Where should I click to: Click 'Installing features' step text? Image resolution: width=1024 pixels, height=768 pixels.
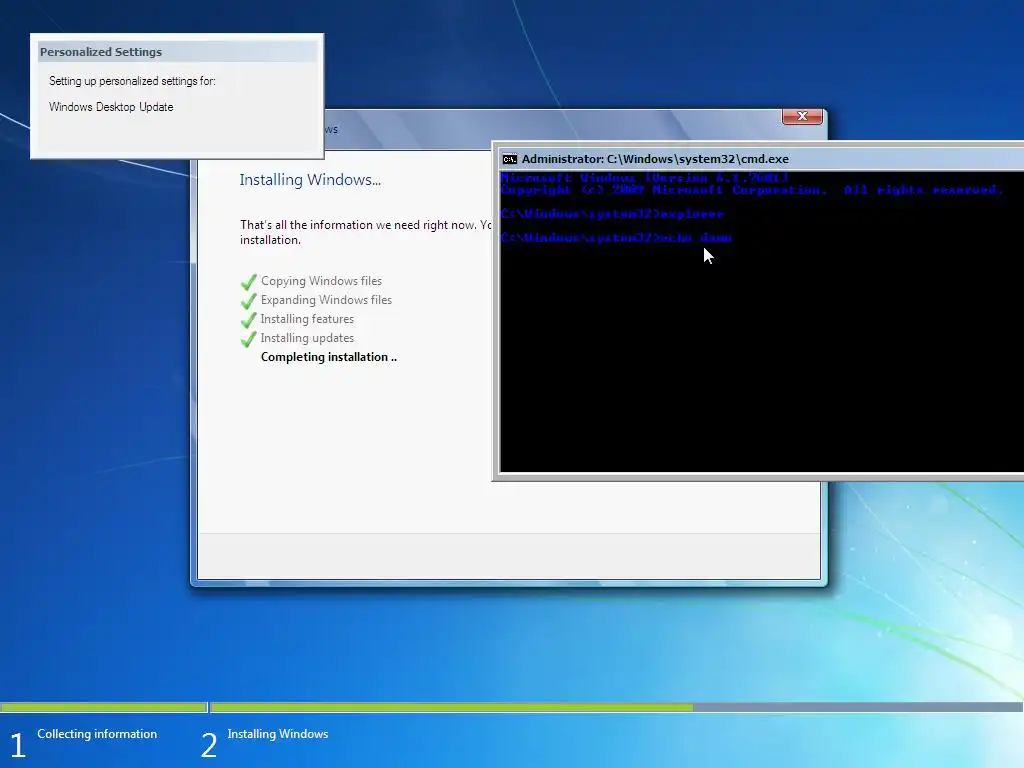[x=307, y=319]
